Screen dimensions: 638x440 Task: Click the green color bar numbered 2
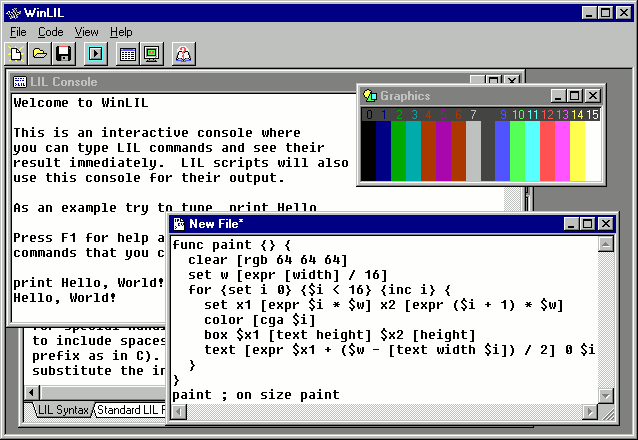click(399, 150)
